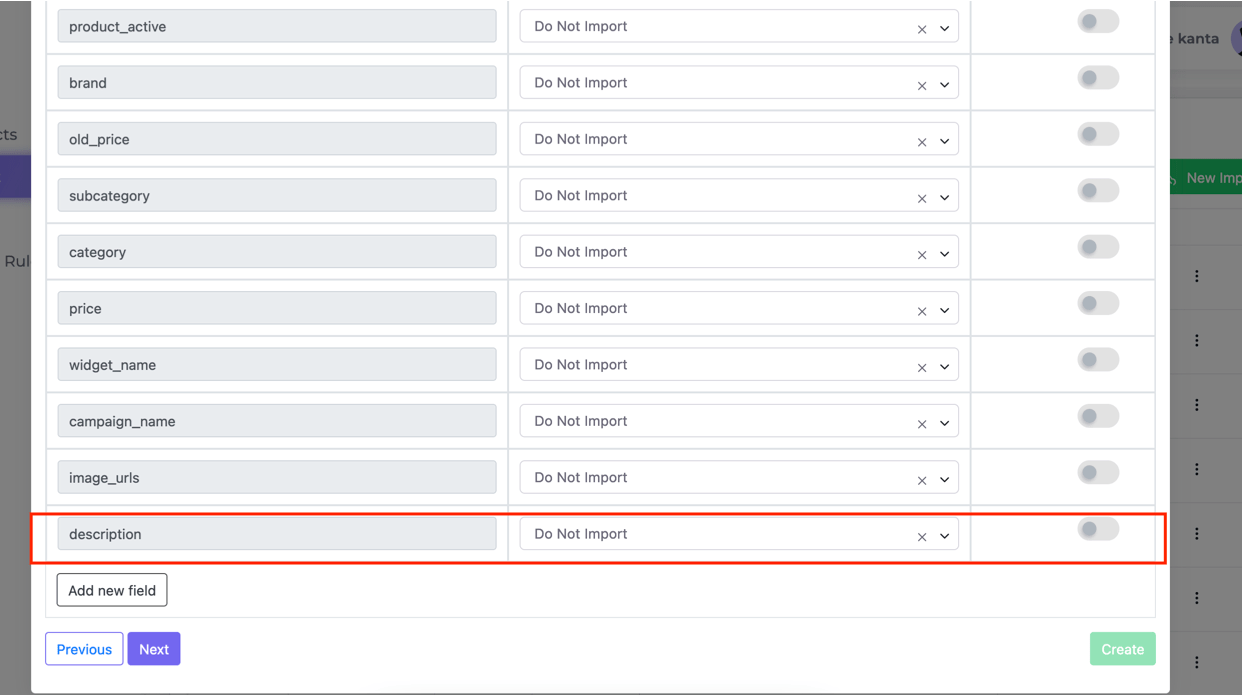Click the green Create button

(x=1123, y=649)
